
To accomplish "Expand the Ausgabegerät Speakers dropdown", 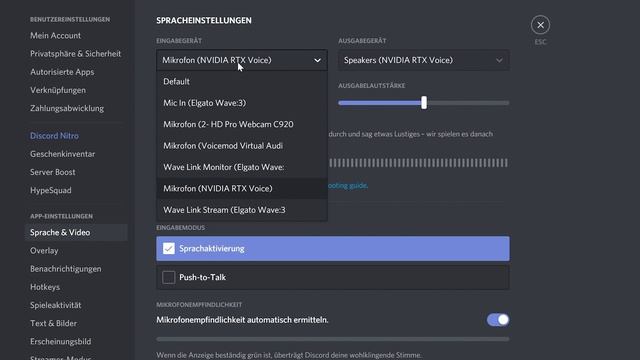I will click(423, 60).
